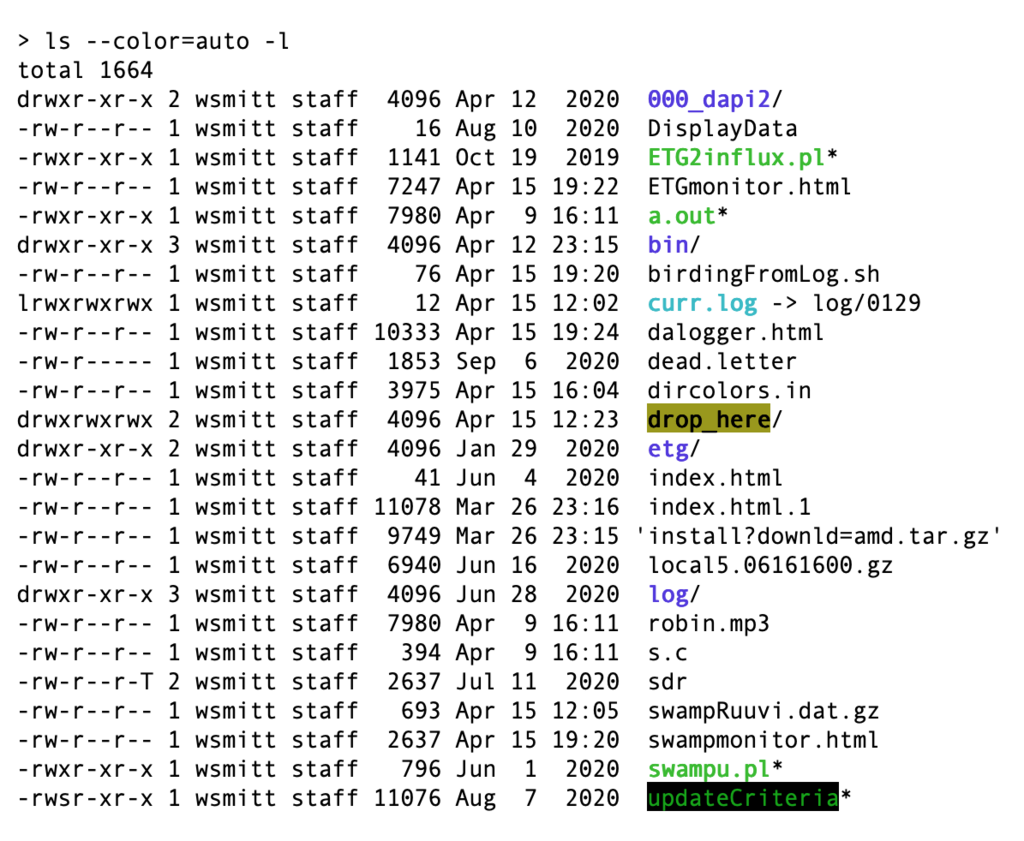Select the dalogger.html file name
This screenshot has width=1024, height=841.
coord(735,332)
